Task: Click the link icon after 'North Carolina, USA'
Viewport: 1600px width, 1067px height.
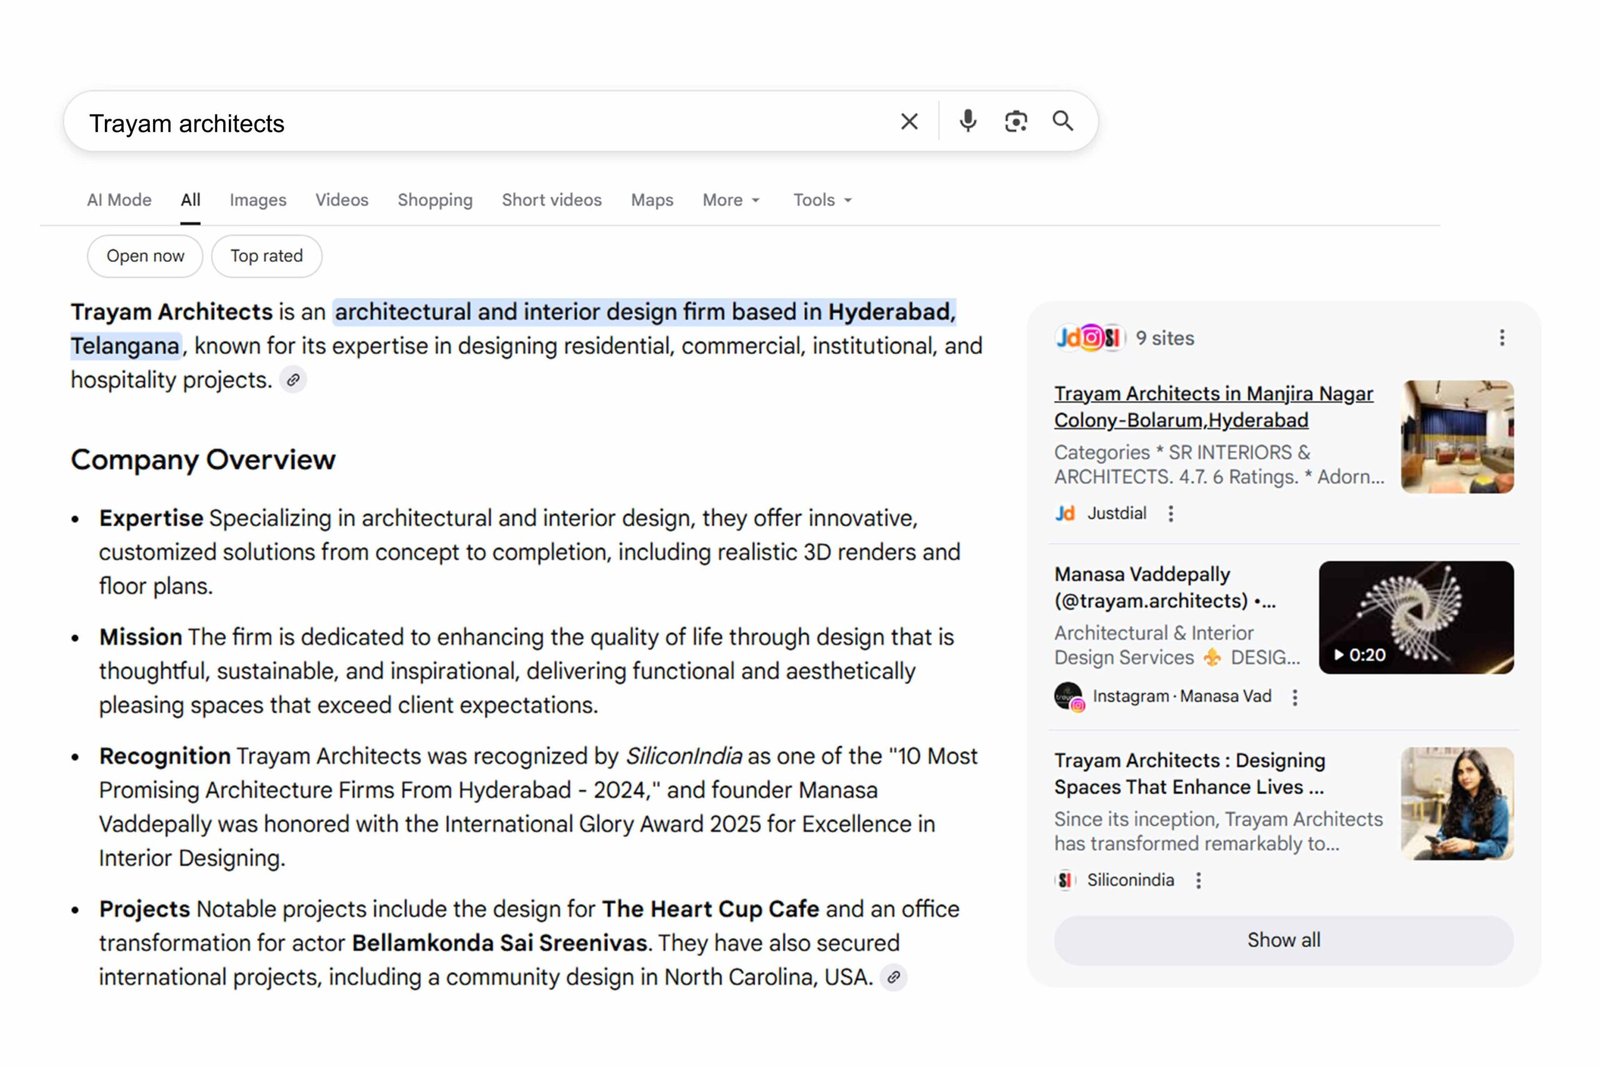Action: click(894, 977)
